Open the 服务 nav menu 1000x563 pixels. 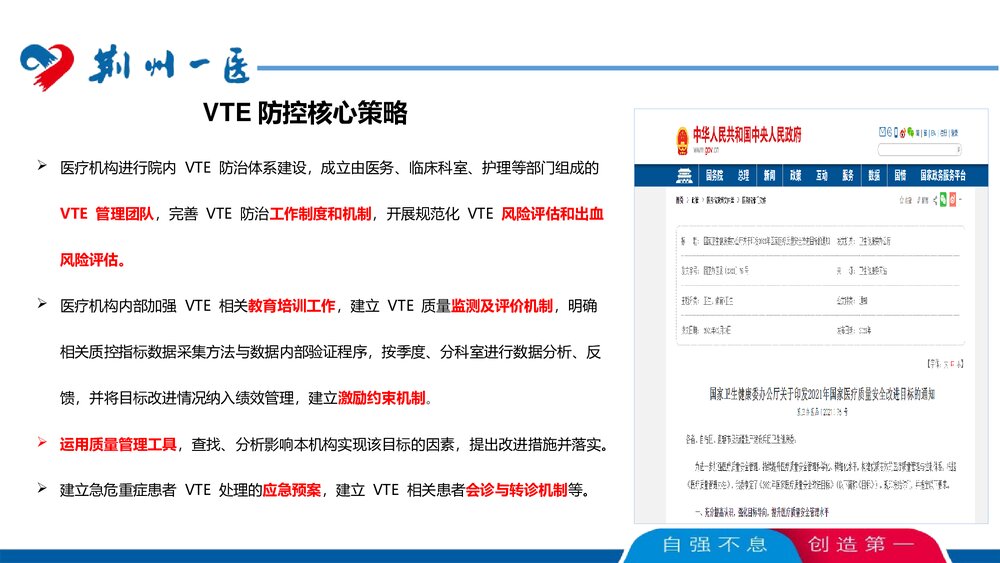pos(848,176)
